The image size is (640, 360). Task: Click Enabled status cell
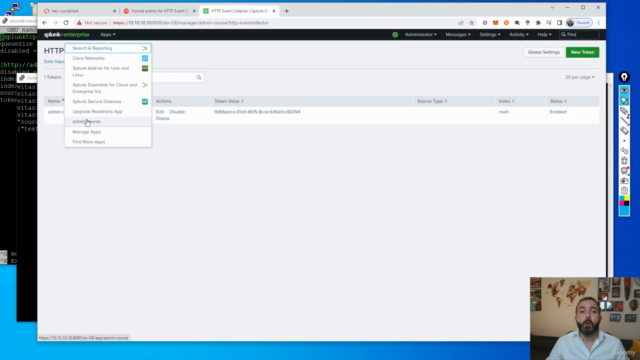tap(558, 112)
